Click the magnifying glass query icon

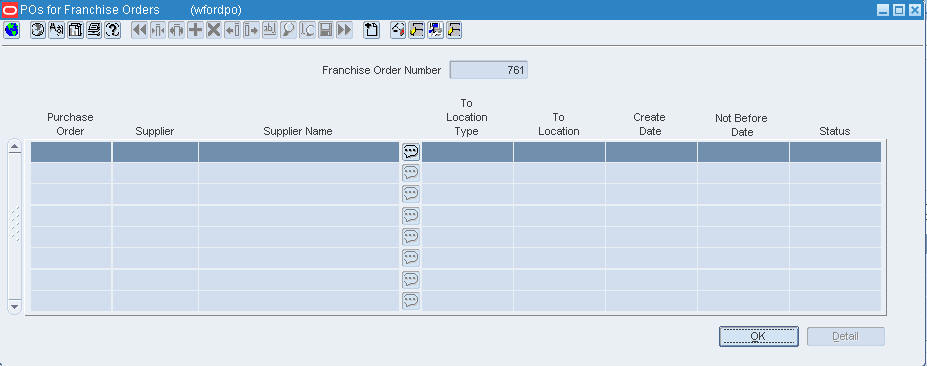[288, 30]
